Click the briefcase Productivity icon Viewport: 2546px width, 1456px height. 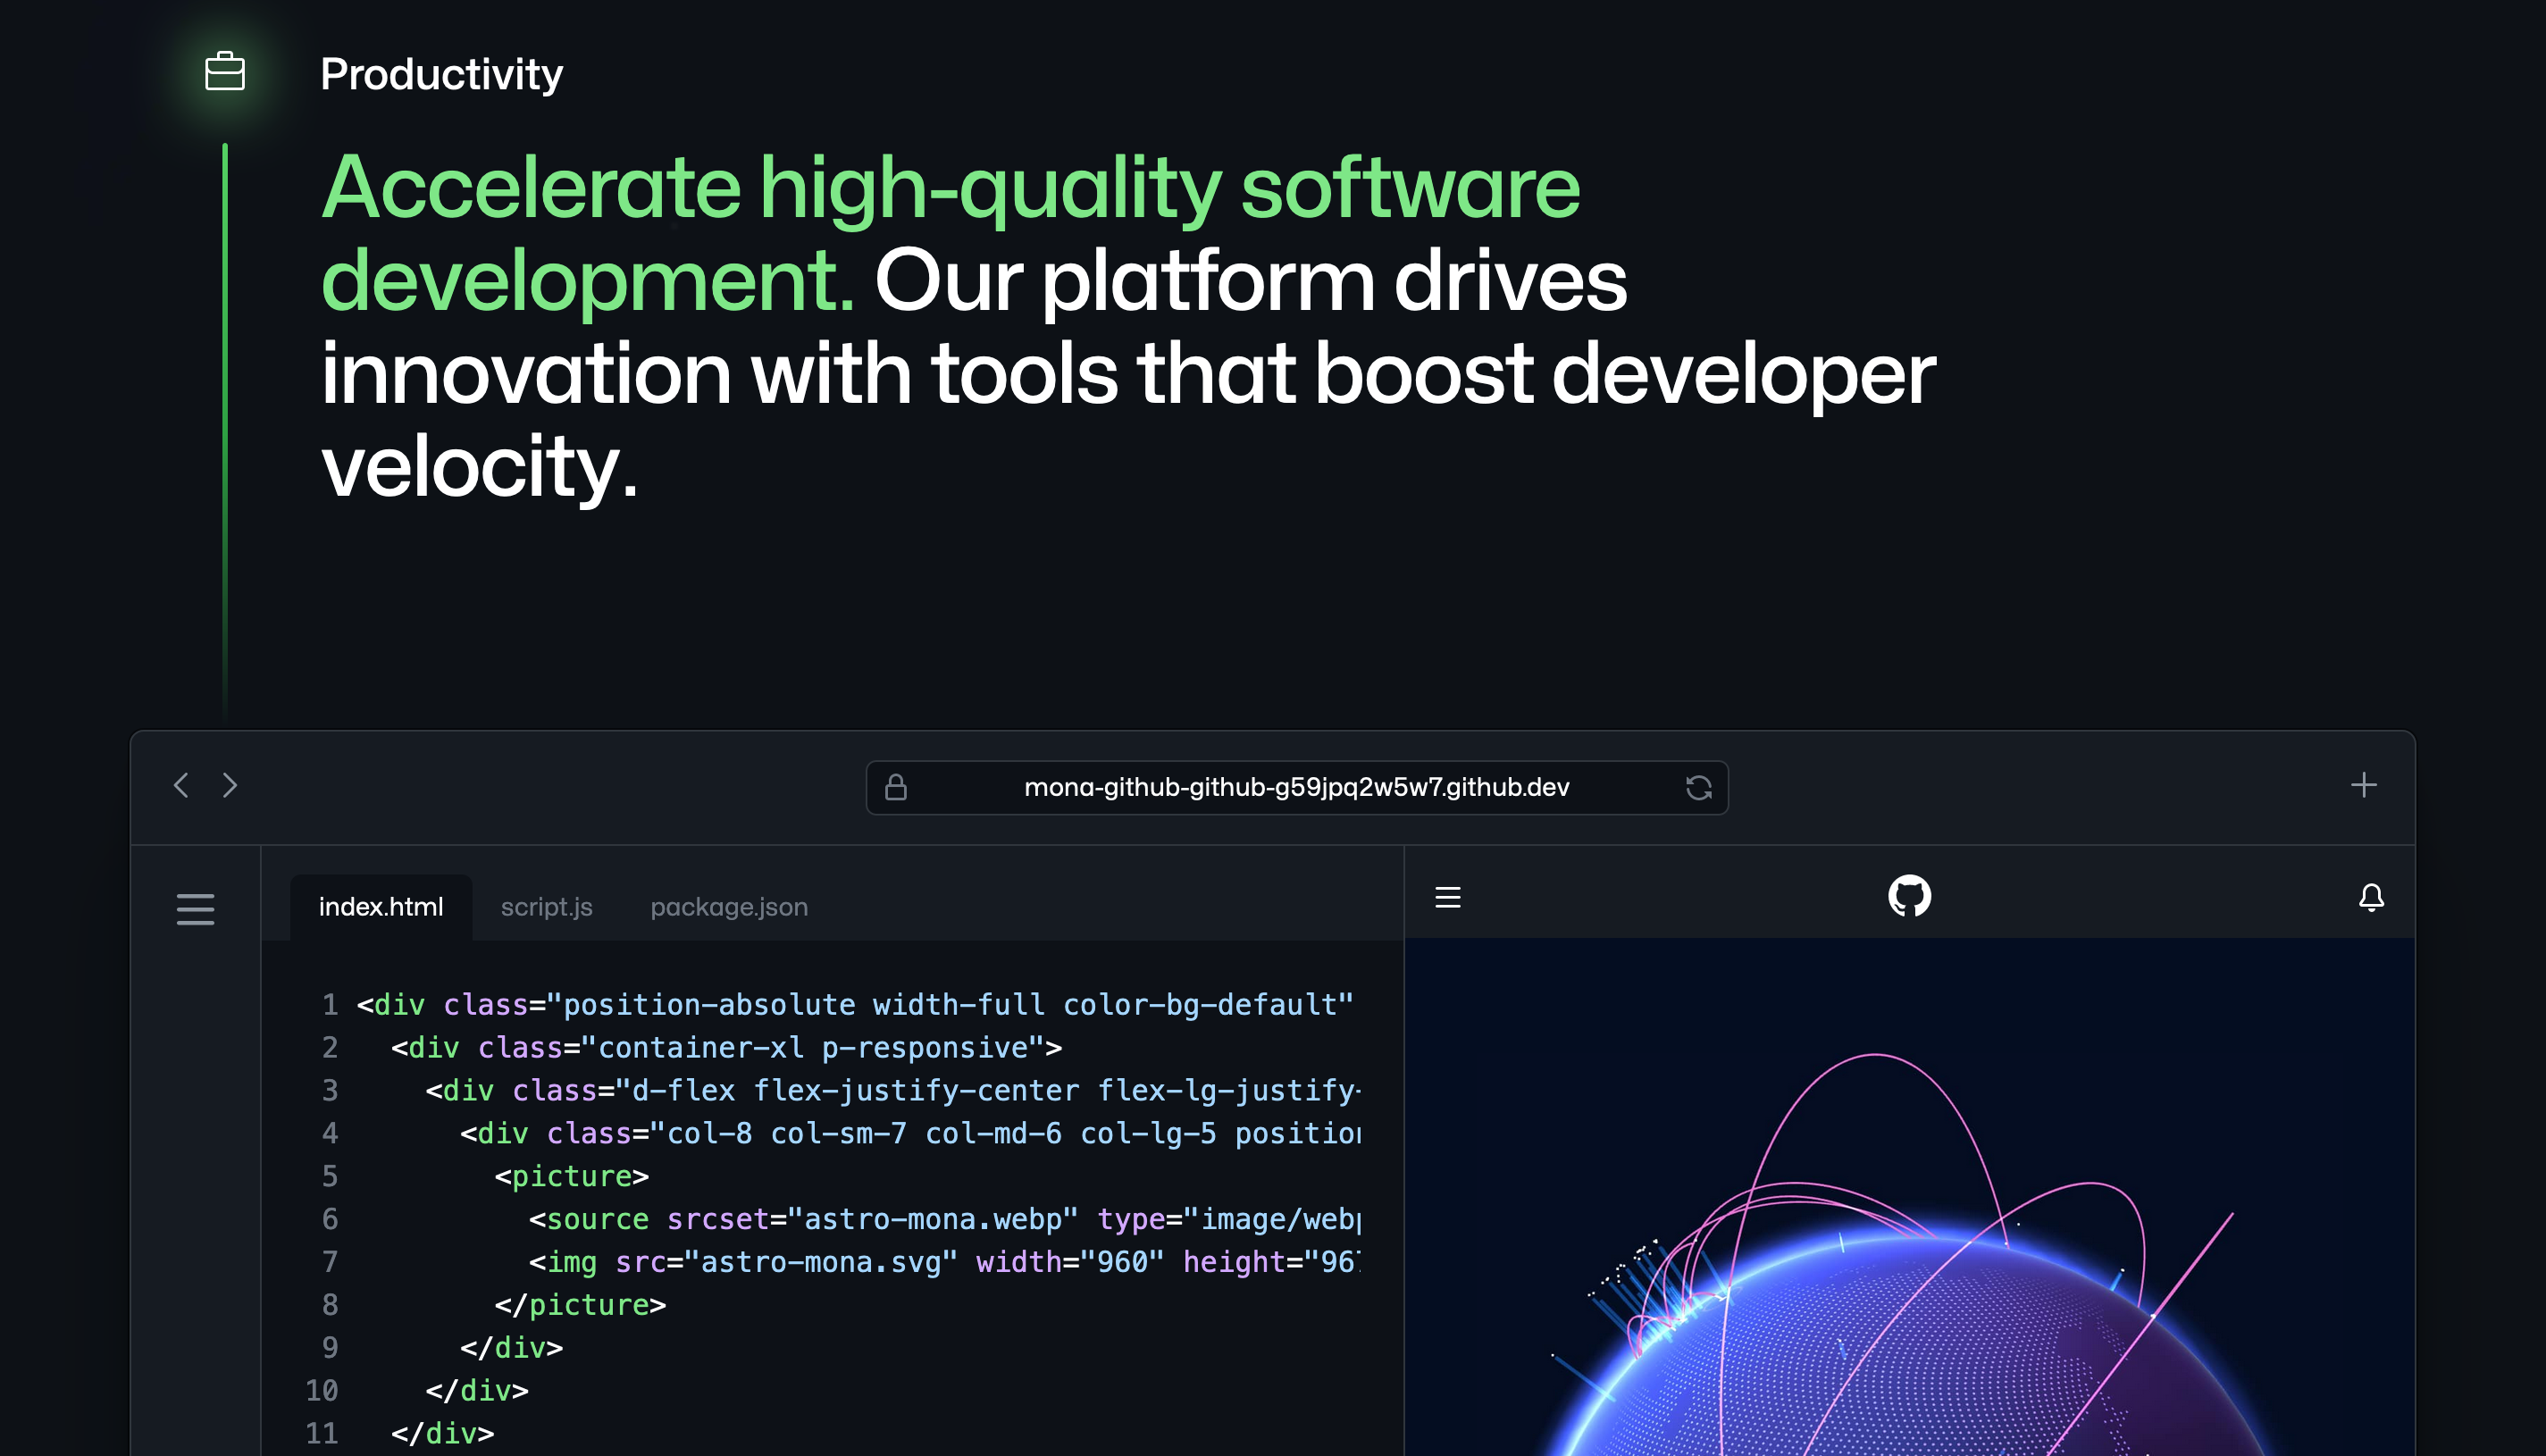pyautogui.click(x=225, y=72)
